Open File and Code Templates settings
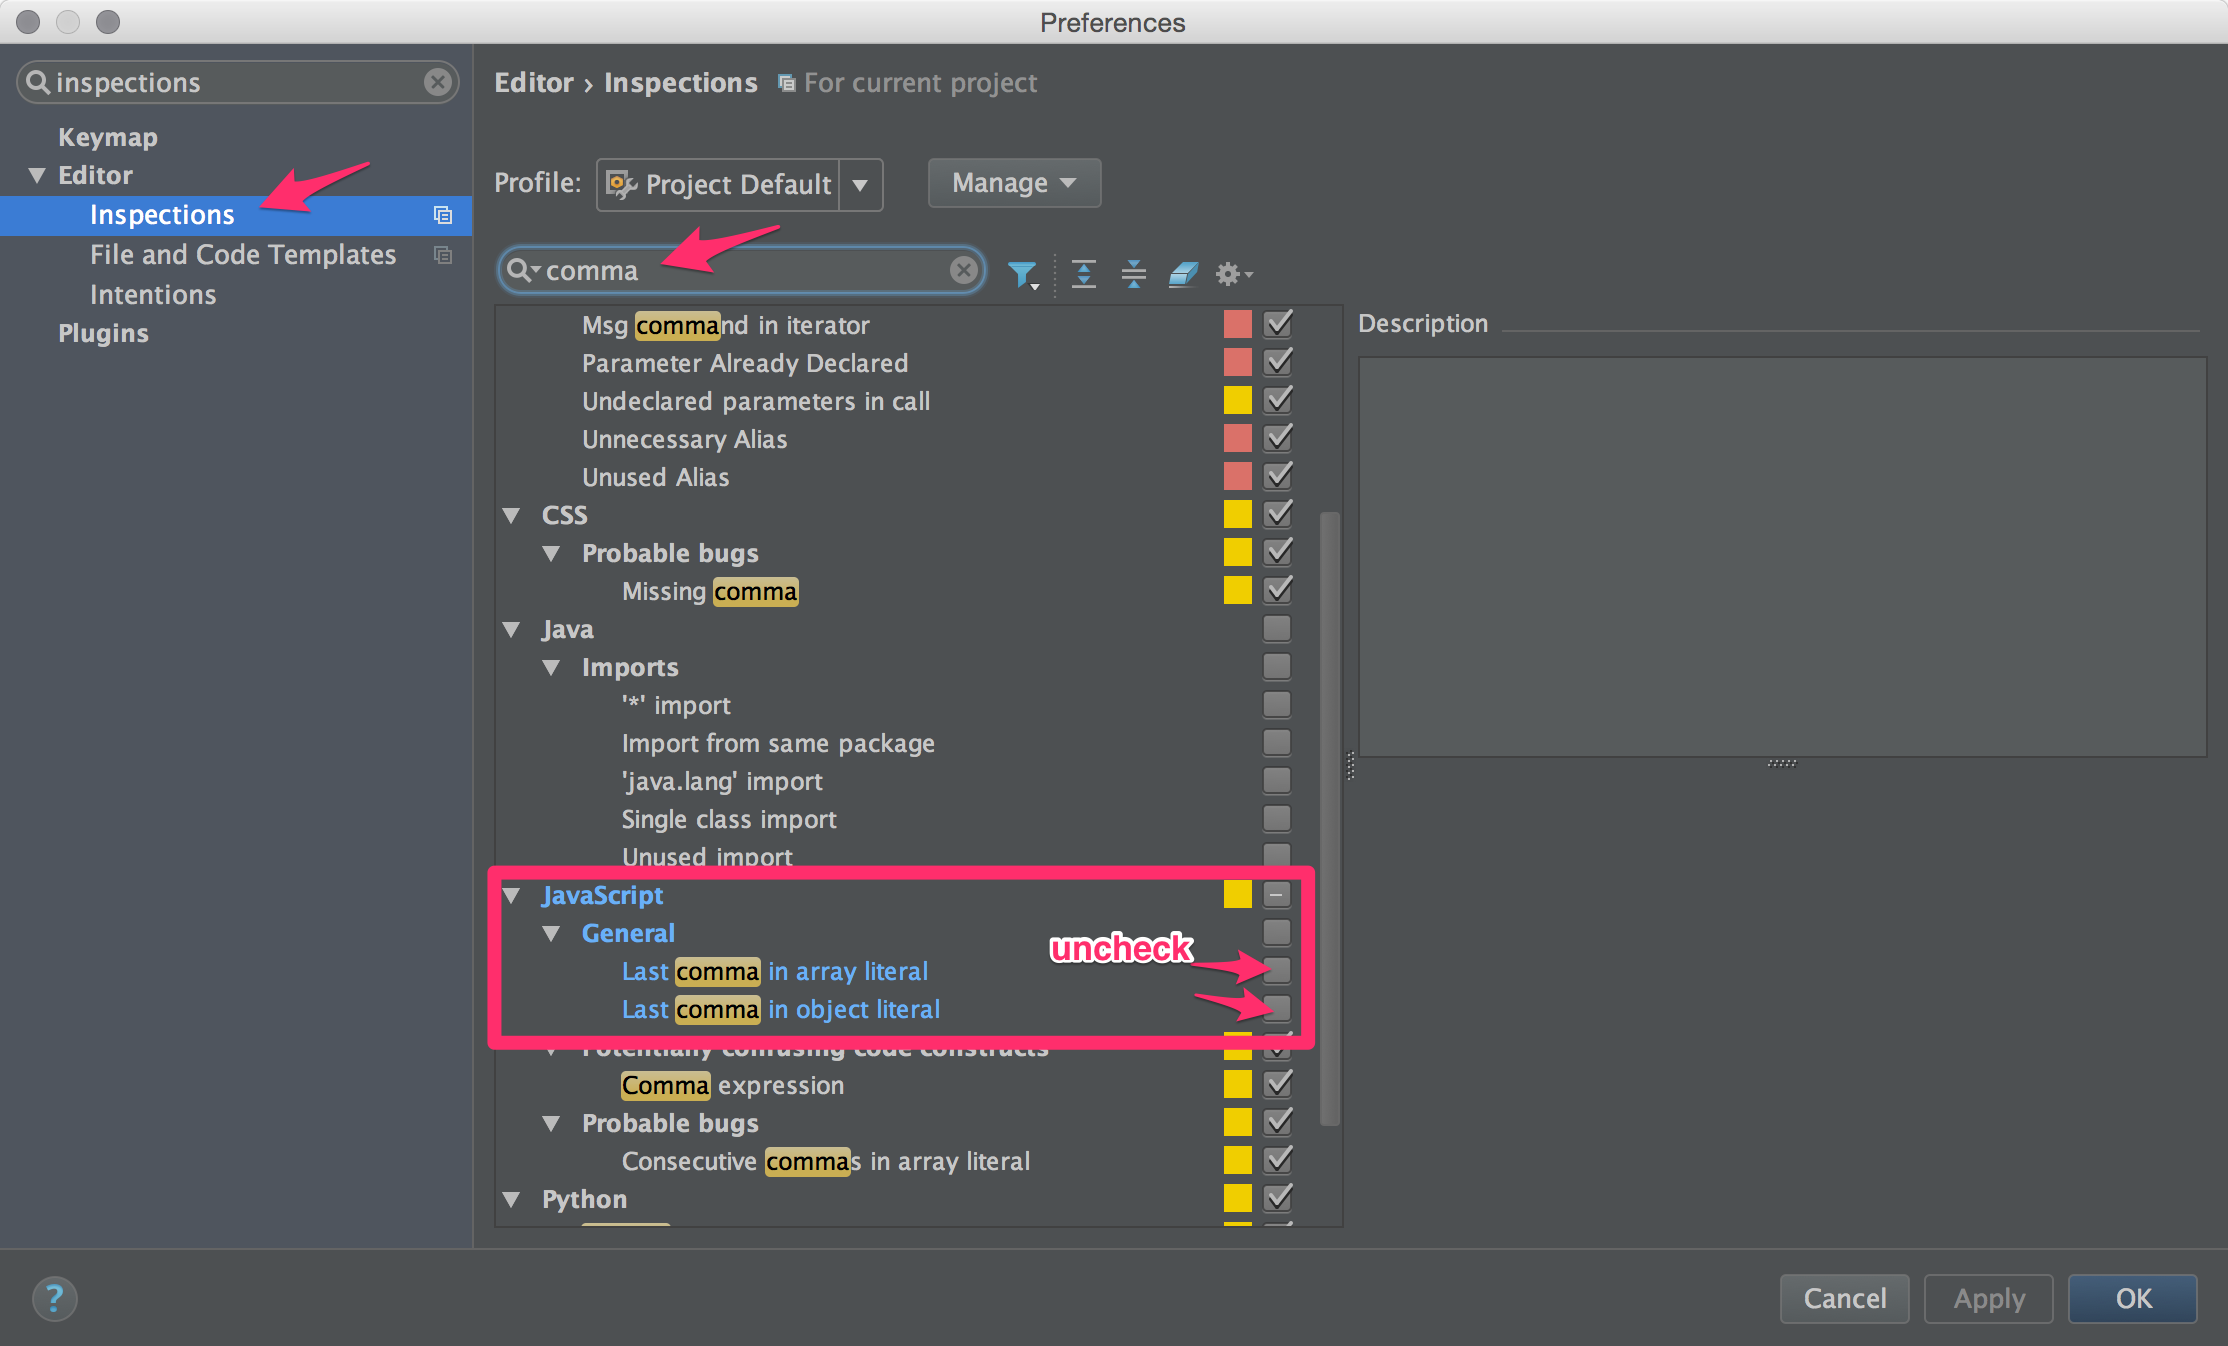Screen dimensions: 2228x1346 243,255
